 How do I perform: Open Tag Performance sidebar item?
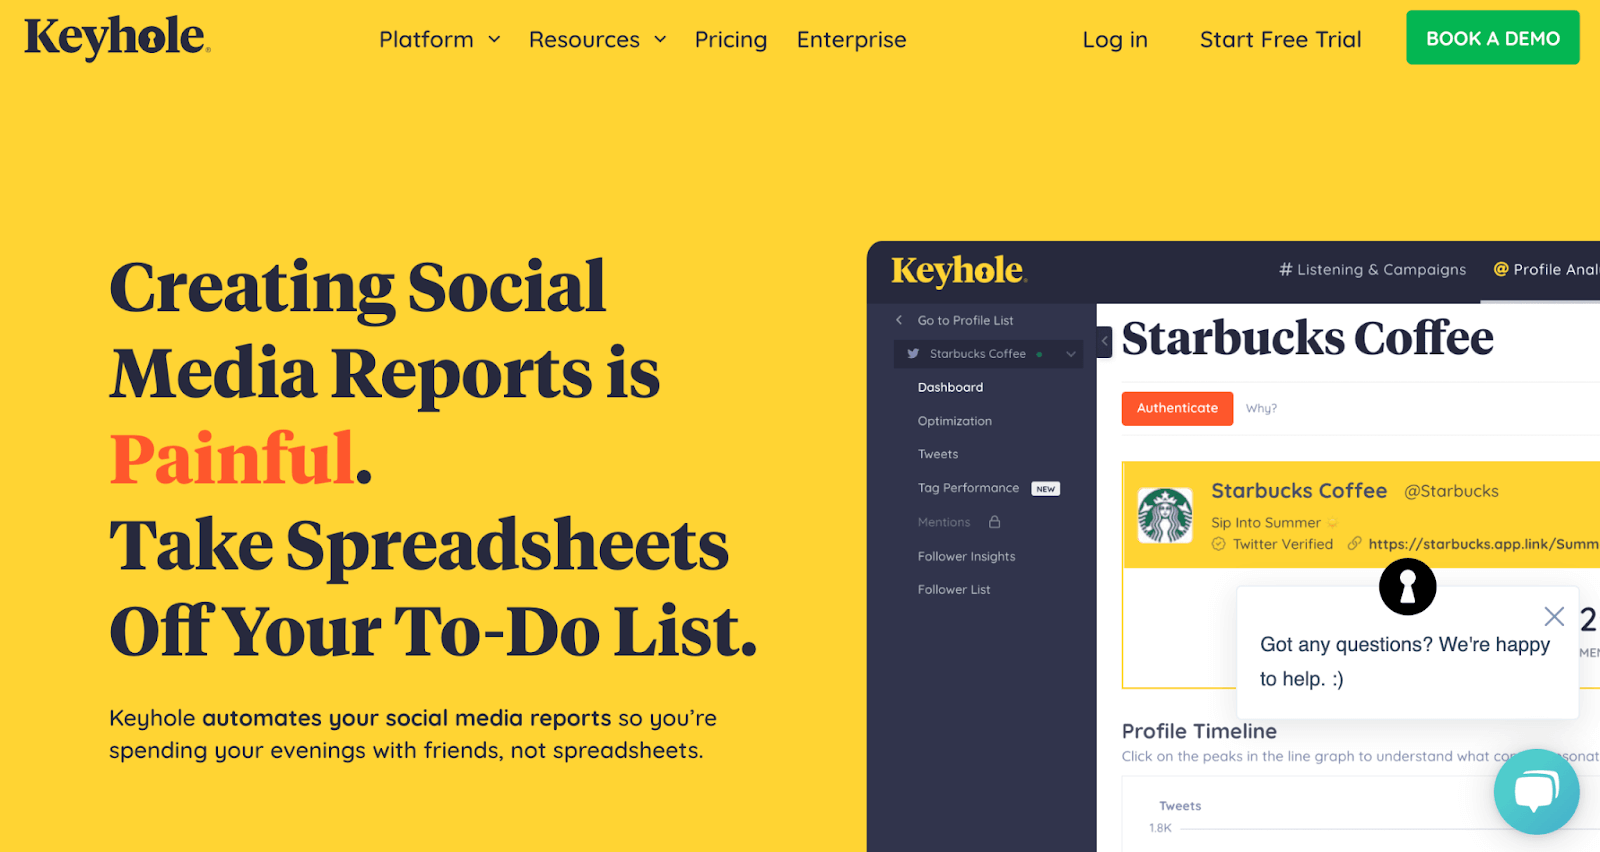(968, 488)
